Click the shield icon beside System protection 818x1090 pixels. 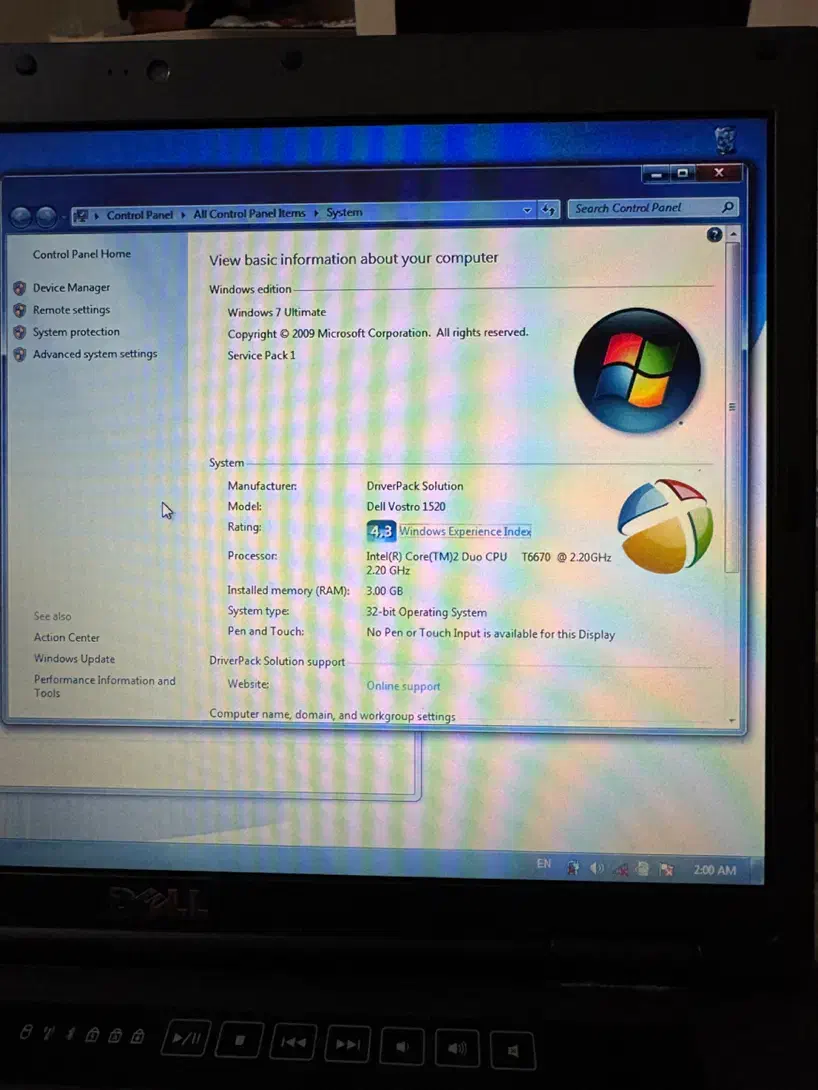tap(19, 332)
